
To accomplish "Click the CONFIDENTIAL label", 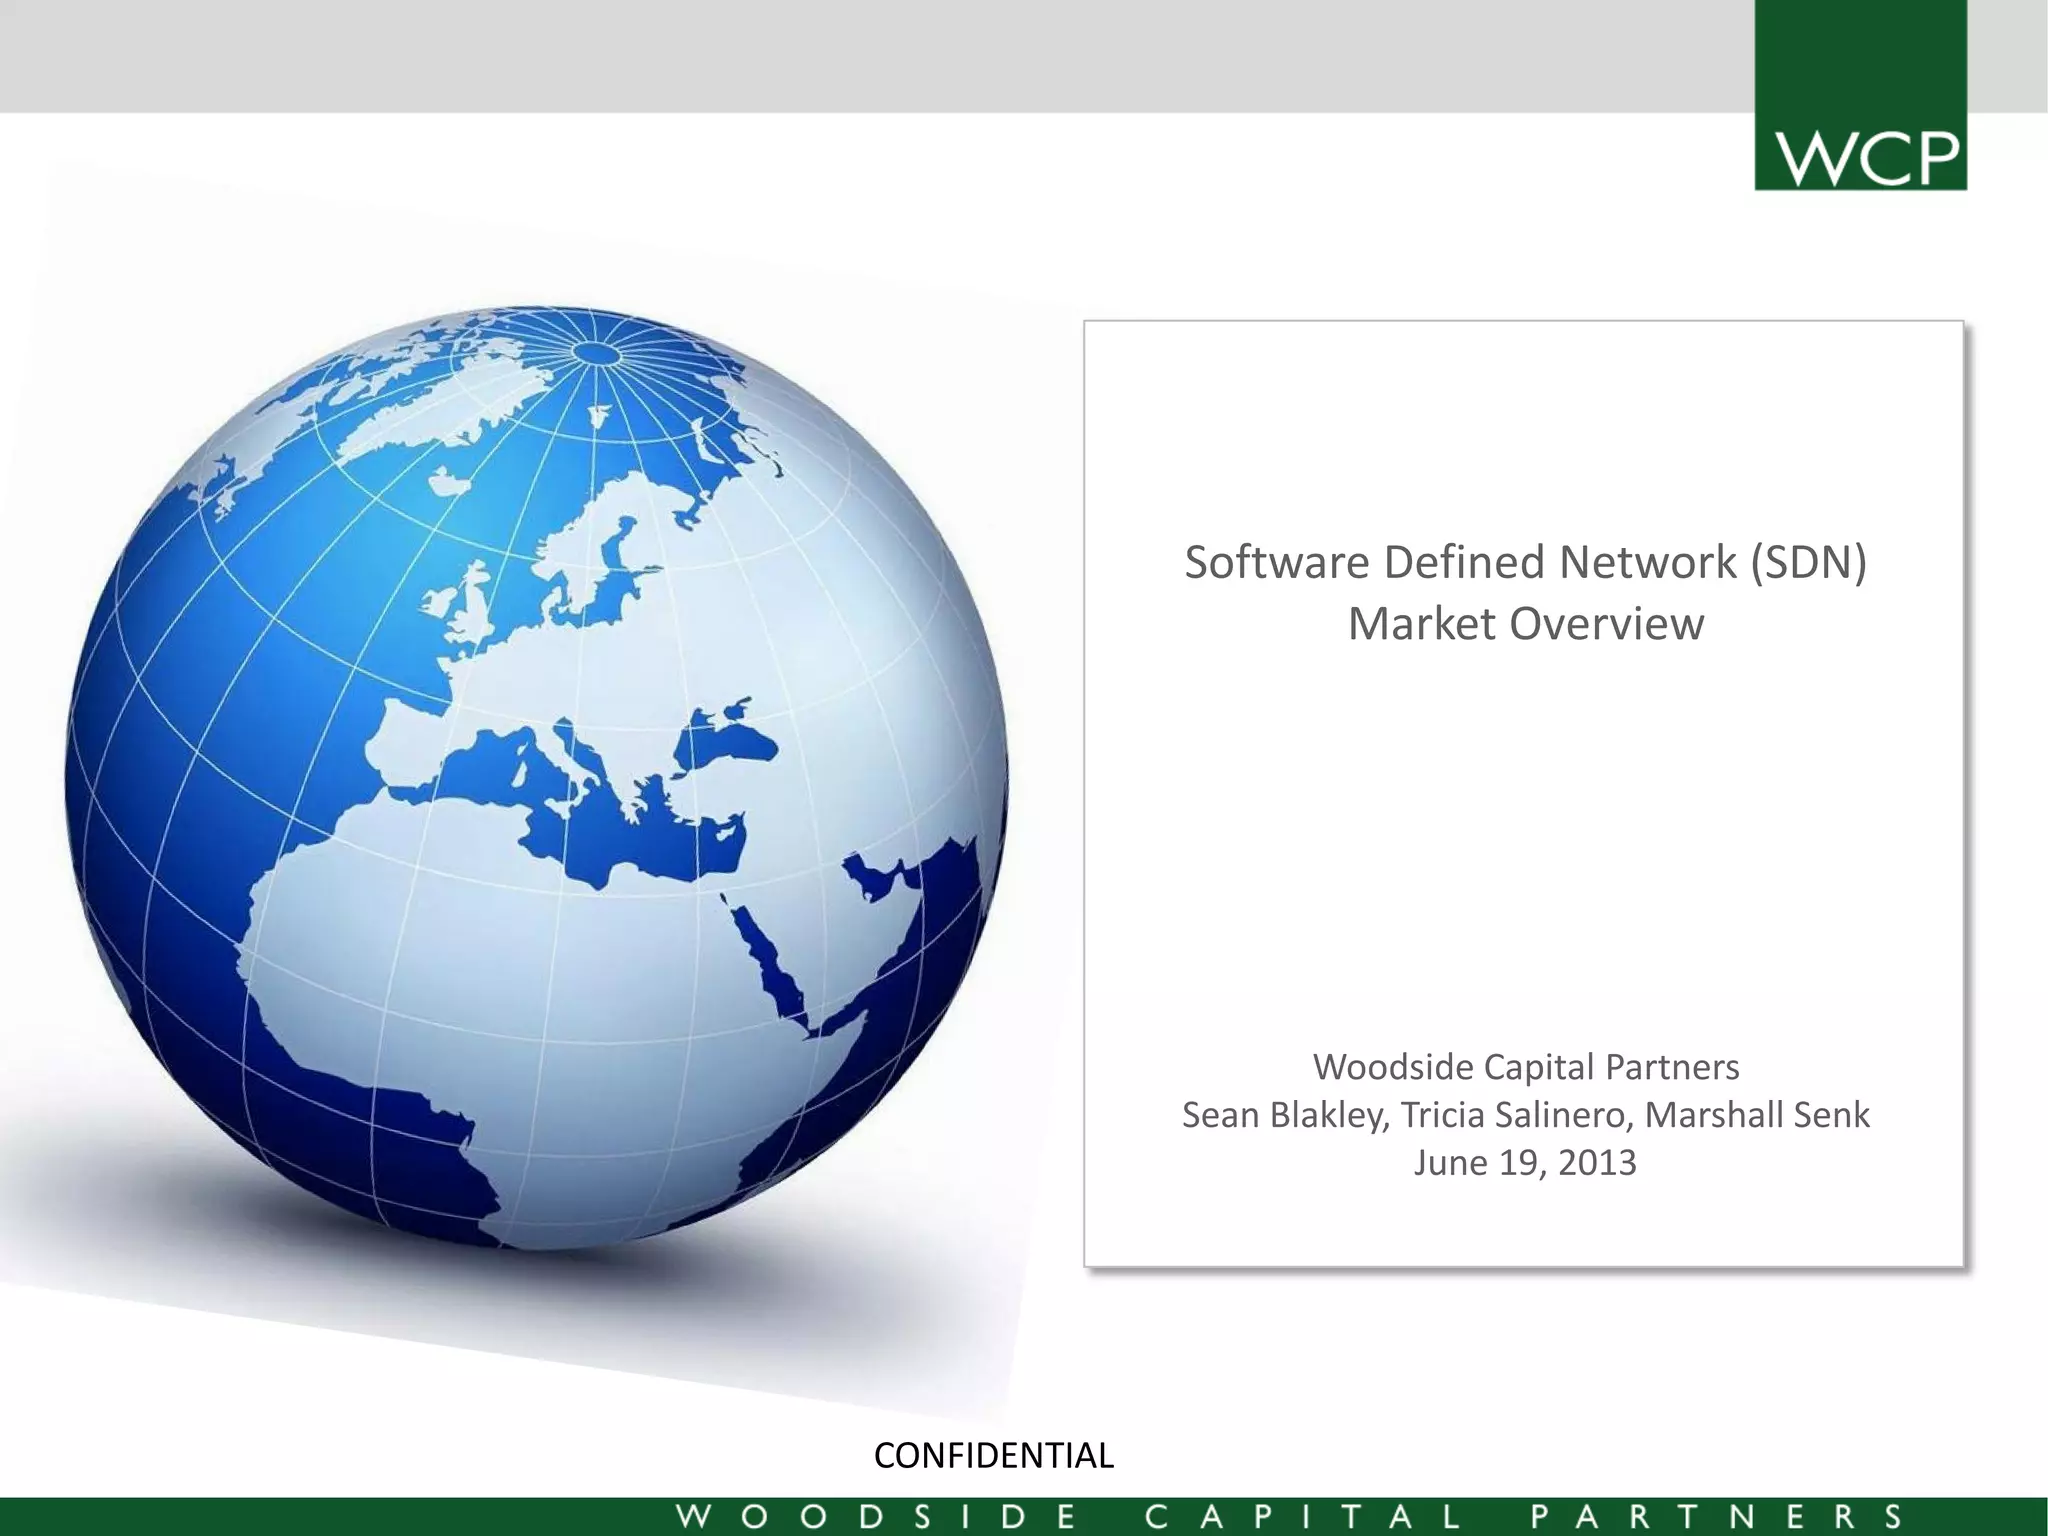I will click(x=993, y=1455).
